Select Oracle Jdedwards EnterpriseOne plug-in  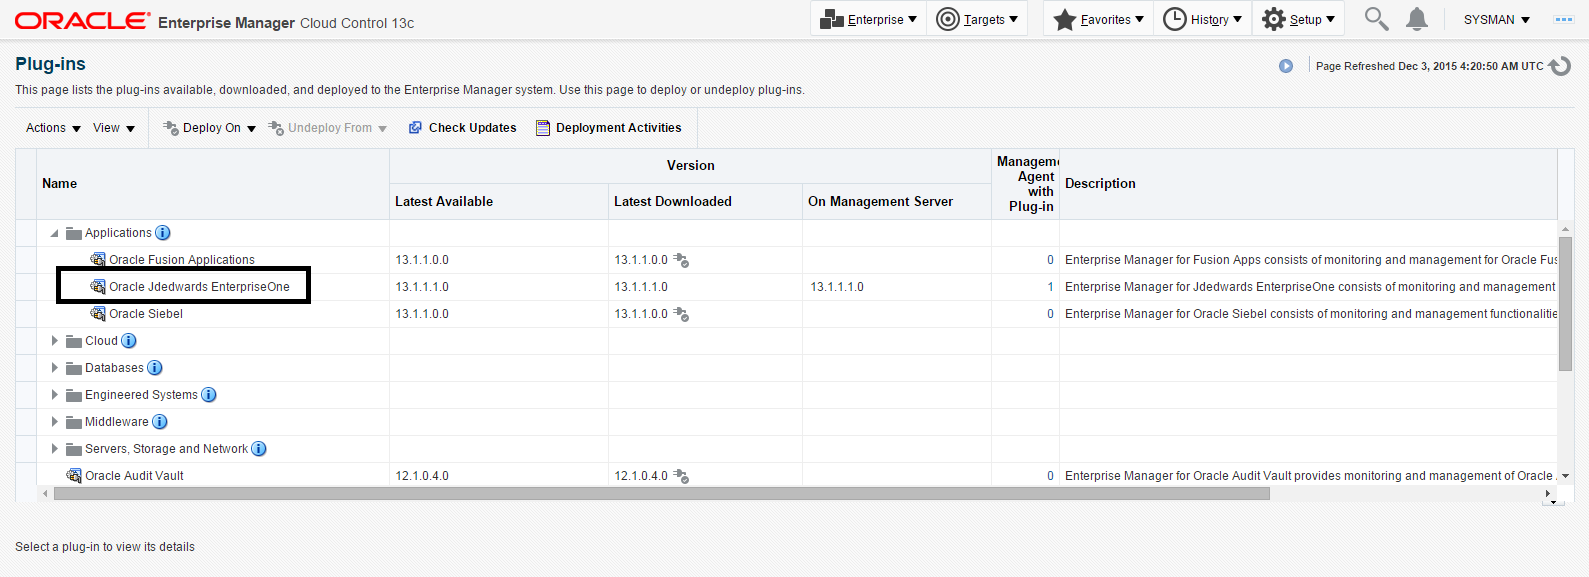pyautogui.click(x=199, y=287)
